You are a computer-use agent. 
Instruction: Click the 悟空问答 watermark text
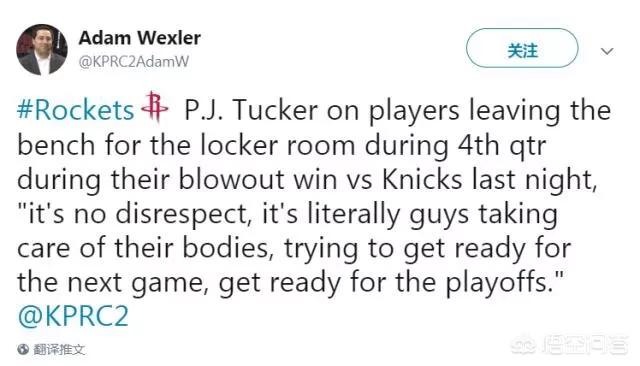coord(585,345)
